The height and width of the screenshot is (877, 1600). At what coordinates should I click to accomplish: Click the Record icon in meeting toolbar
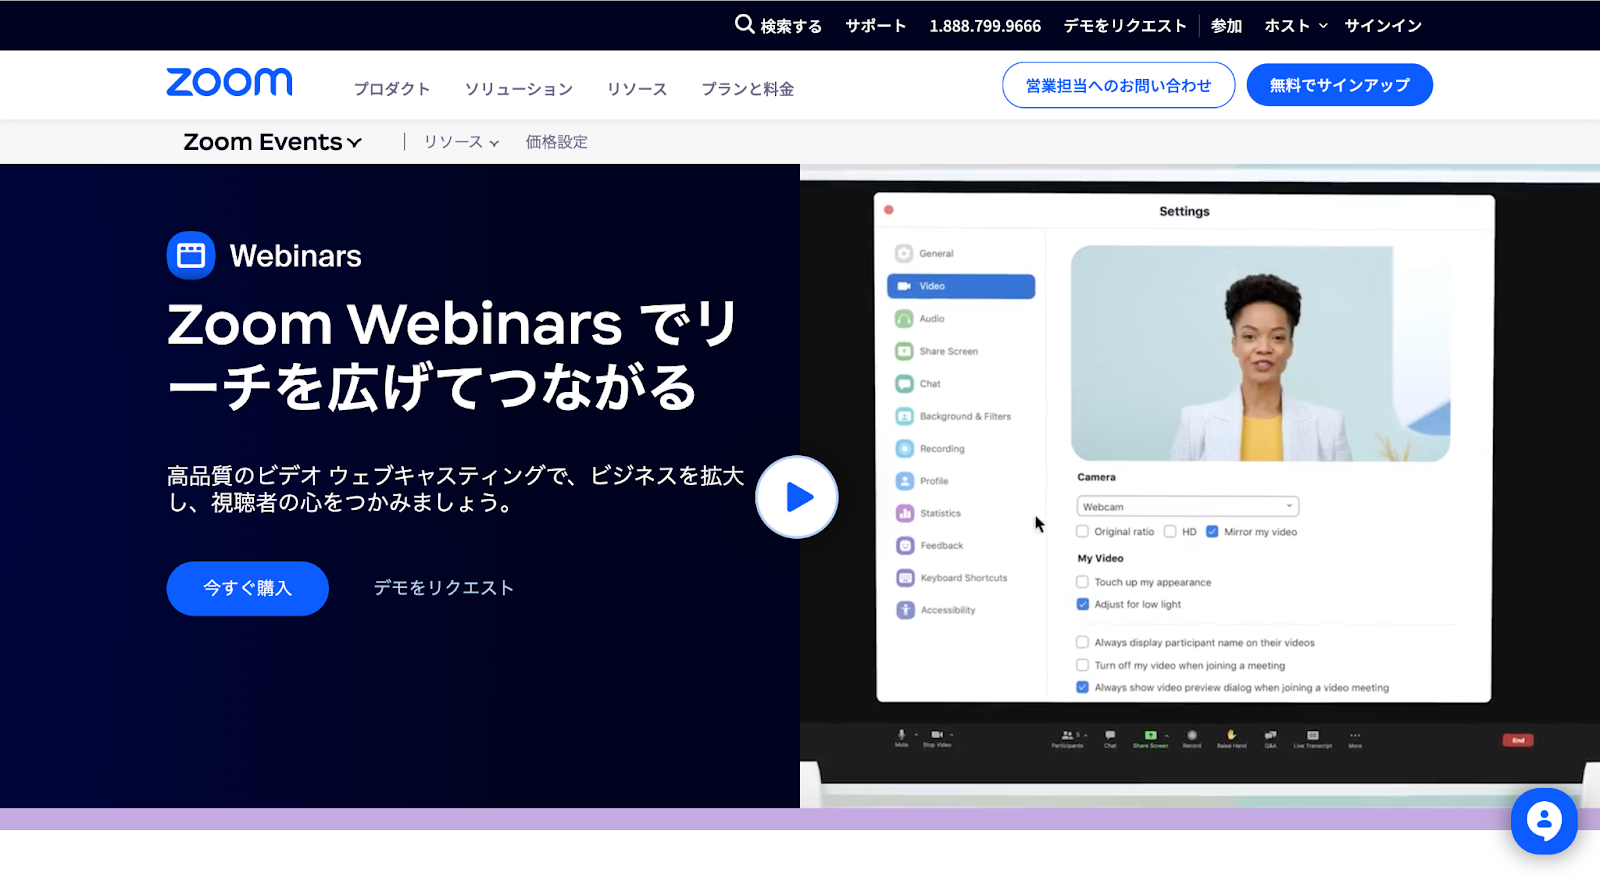pyautogui.click(x=1192, y=736)
